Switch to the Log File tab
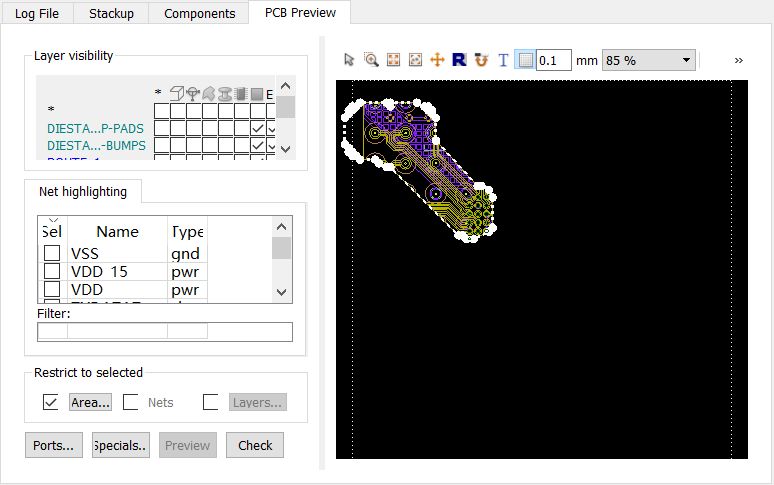This screenshot has width=774, height=485. point(37,13)
